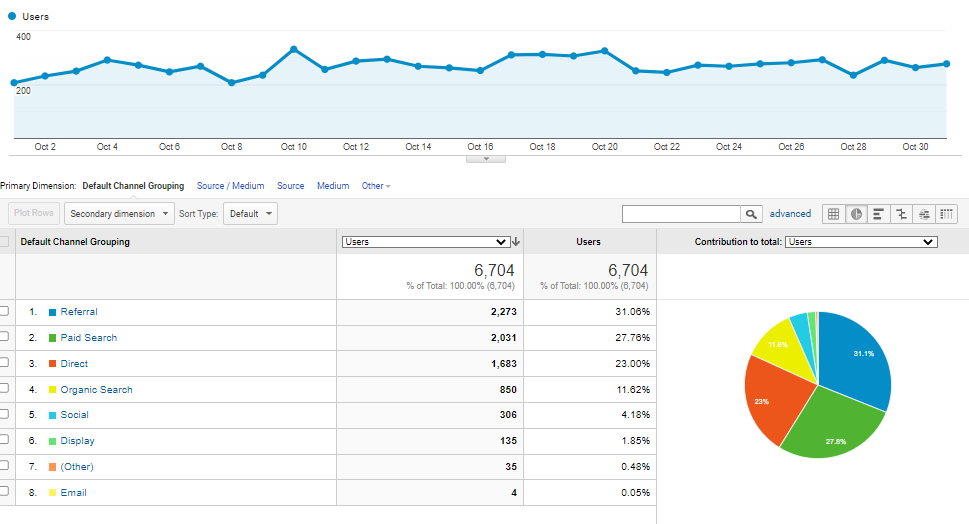This screenshot has width=969, height=524.
Task: Expand the Sort Type Default dropdown
Action: click(251, 214)
